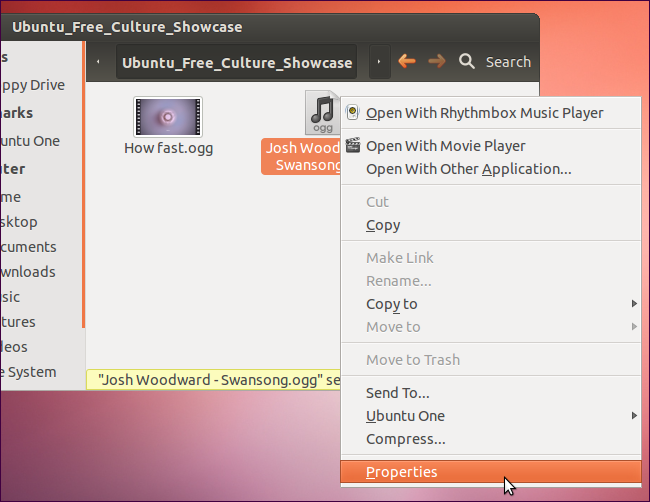This screenshot has width=650, height=502.
Task: Expand the greyed Move to submenu arrow
Action: tap(634, 327)
